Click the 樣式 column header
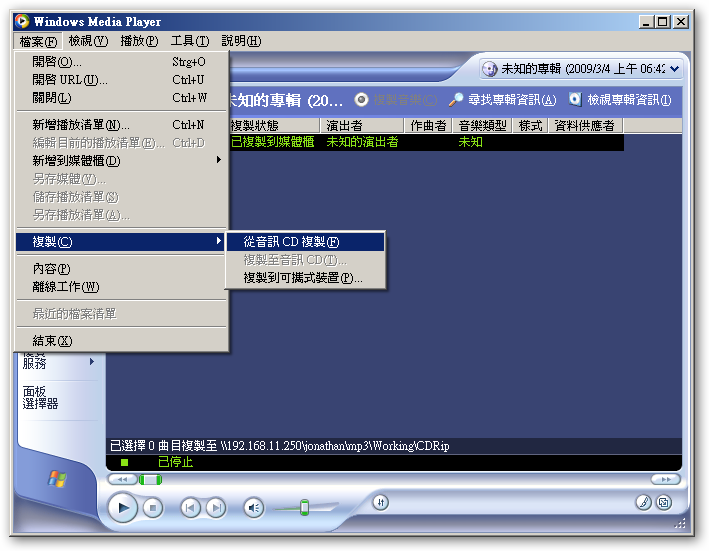Screen dimensions: 709x551 [x=530, y=125]
